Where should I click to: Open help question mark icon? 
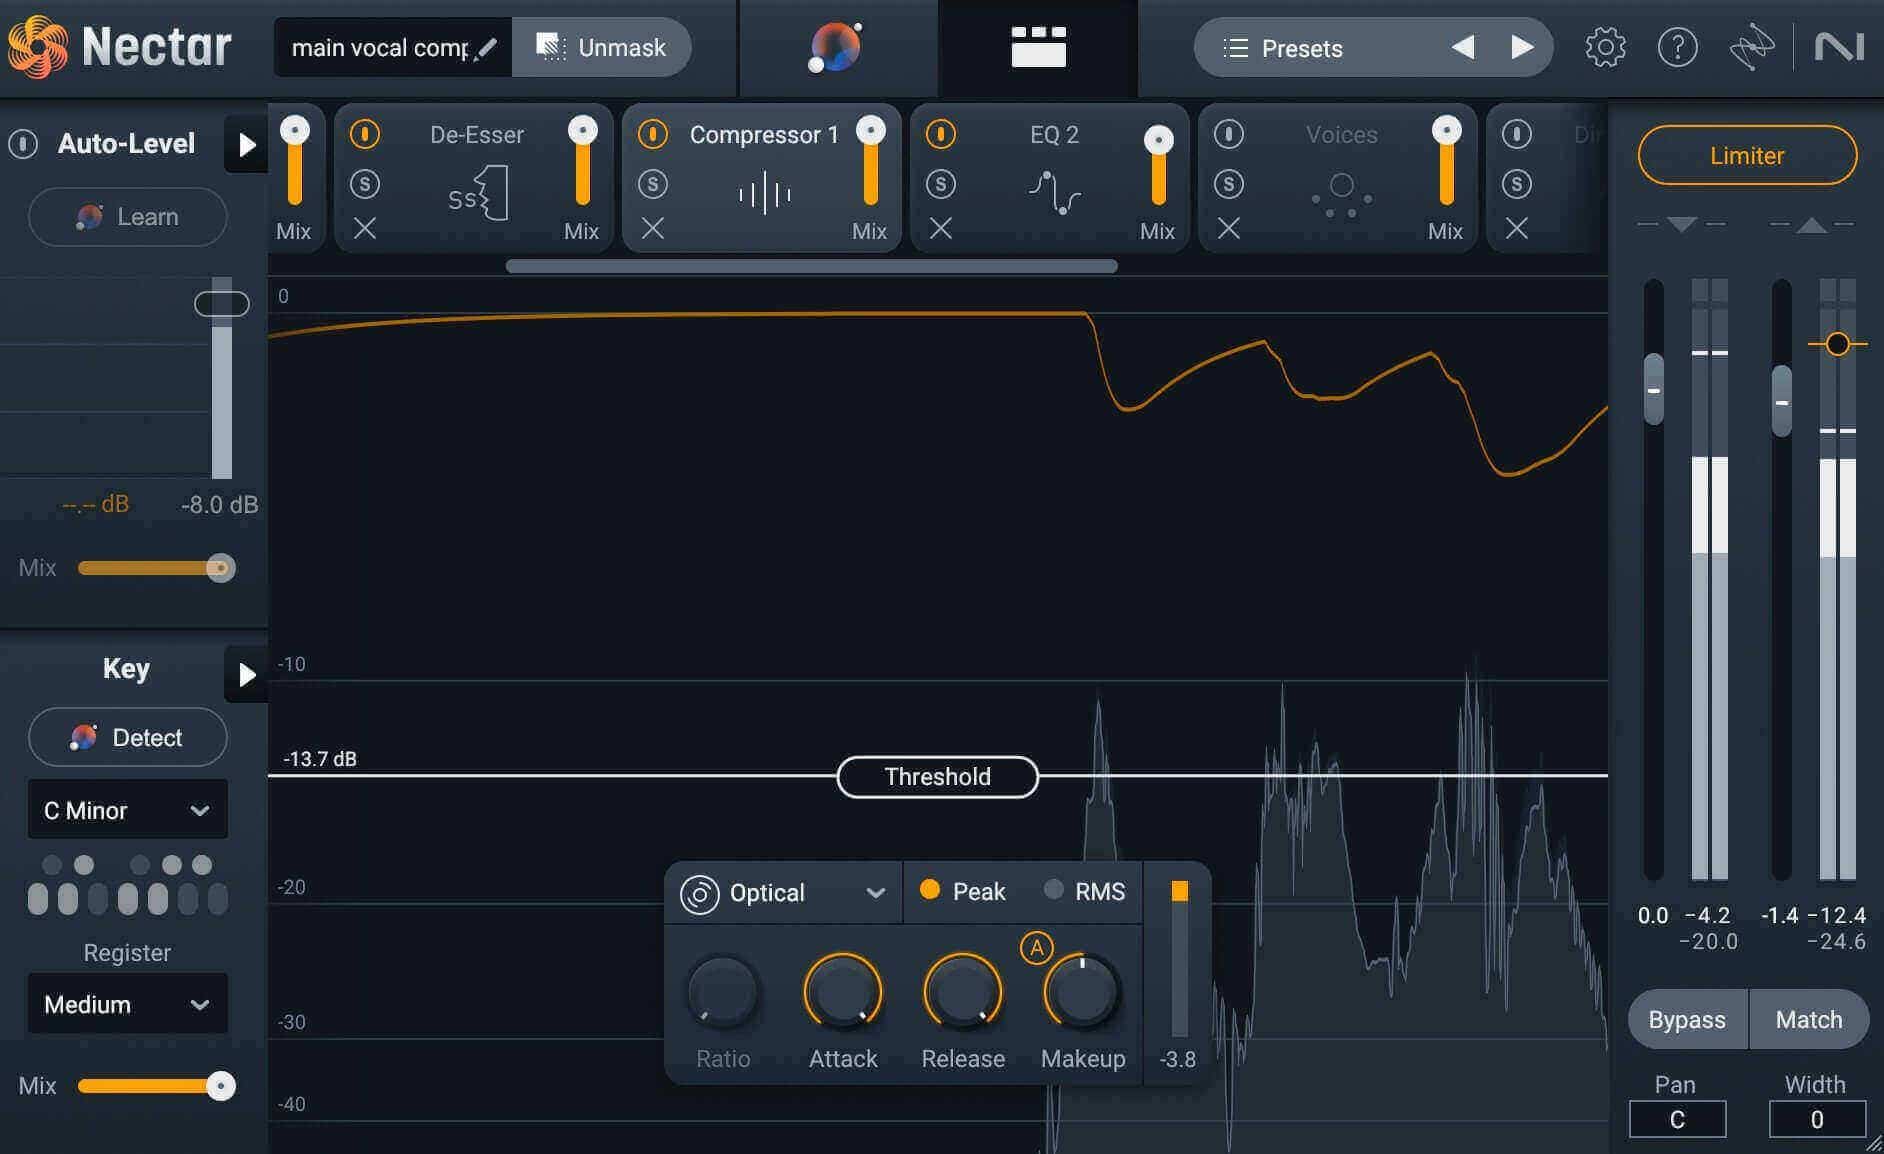click(1677, 47)
